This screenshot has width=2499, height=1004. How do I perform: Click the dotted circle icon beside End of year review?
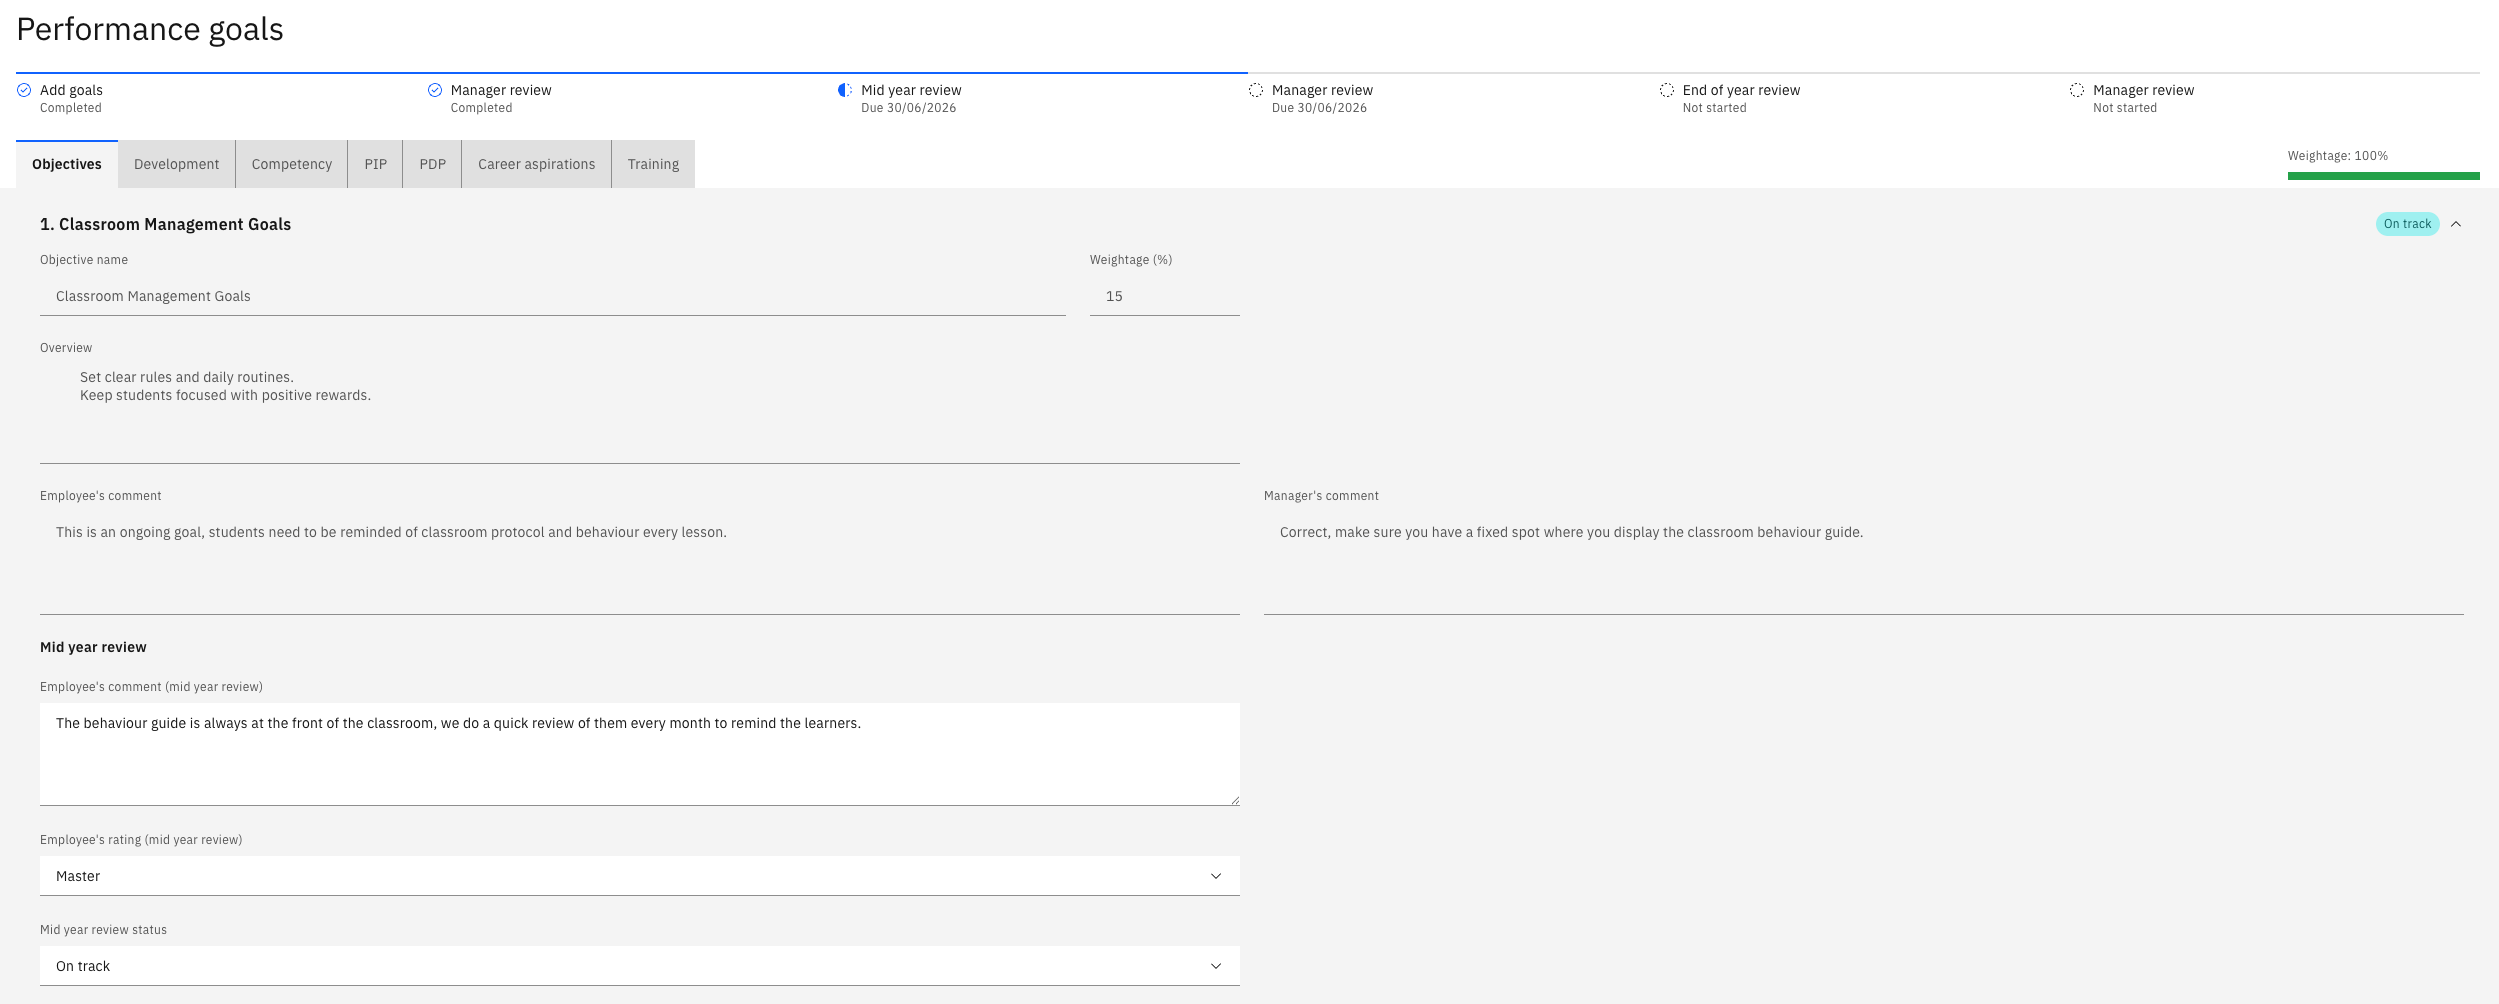click(1667, 90)
